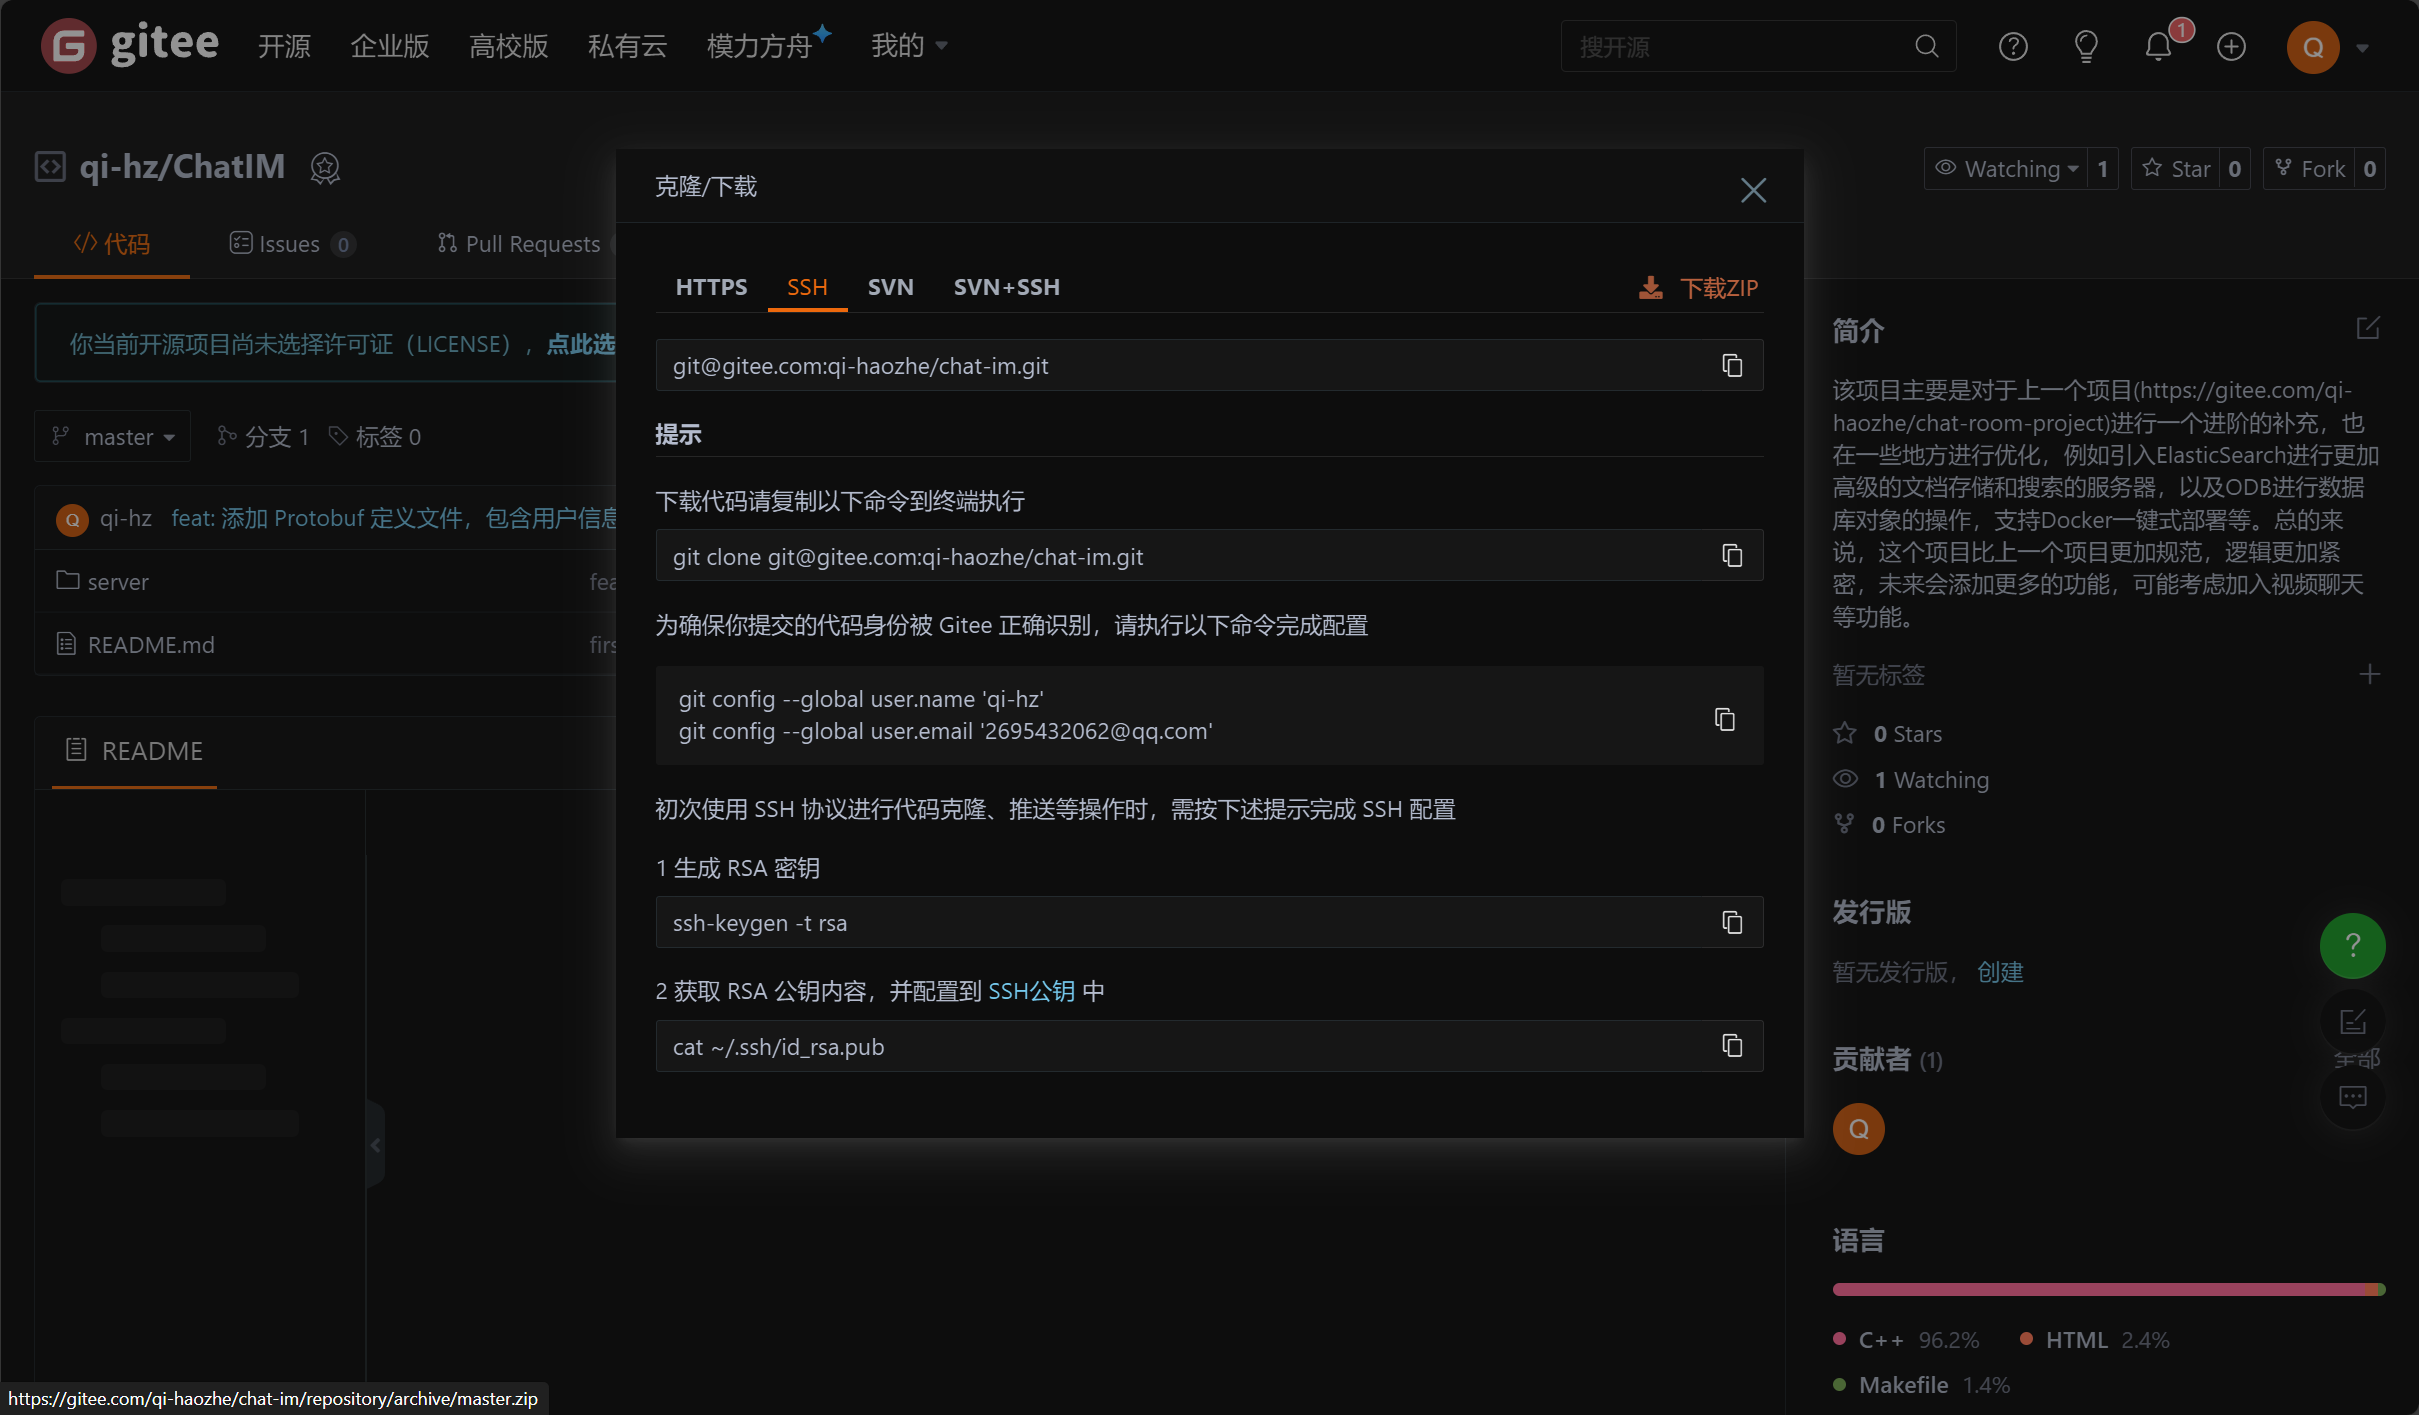Click the floating chat message icon

(2352, 1098)
